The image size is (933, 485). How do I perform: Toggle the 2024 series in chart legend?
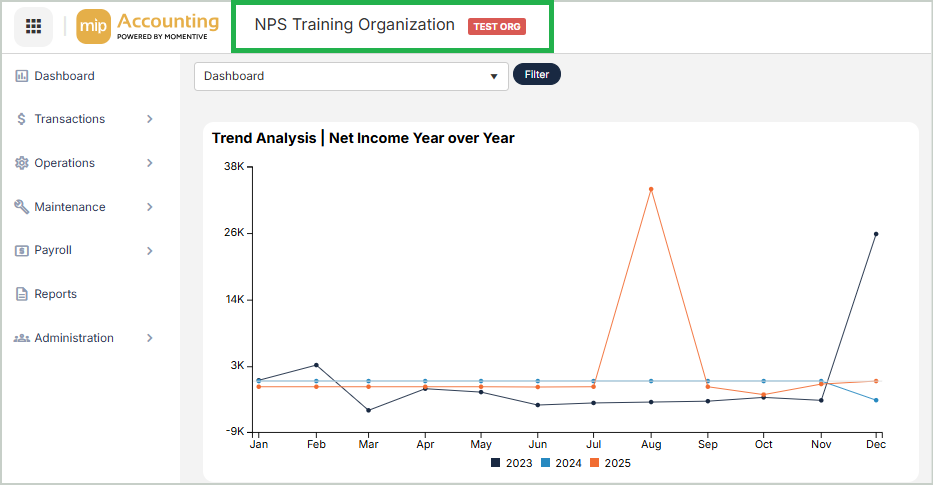click(x=560, y=463)
